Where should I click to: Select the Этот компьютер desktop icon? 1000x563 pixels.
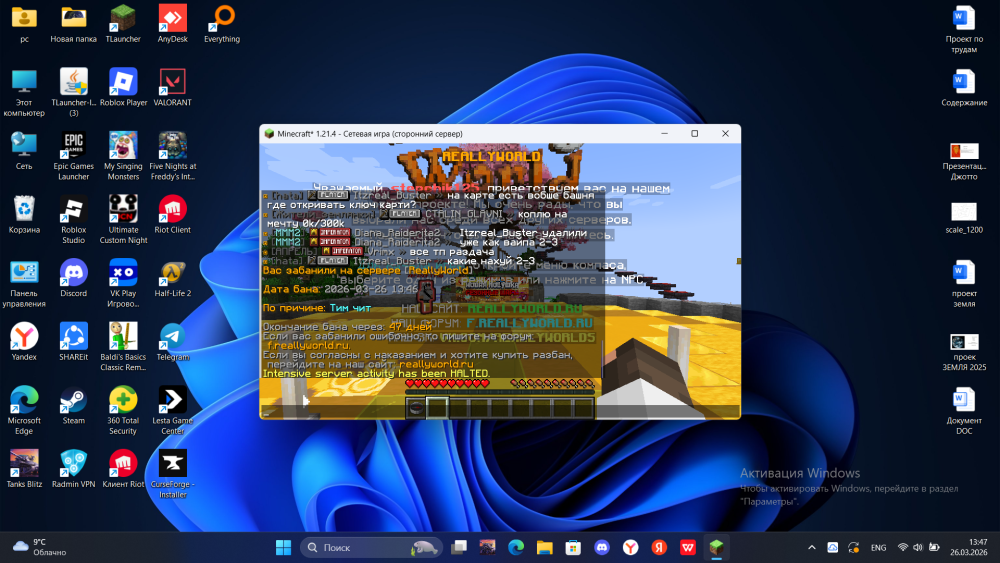point(24,92)
